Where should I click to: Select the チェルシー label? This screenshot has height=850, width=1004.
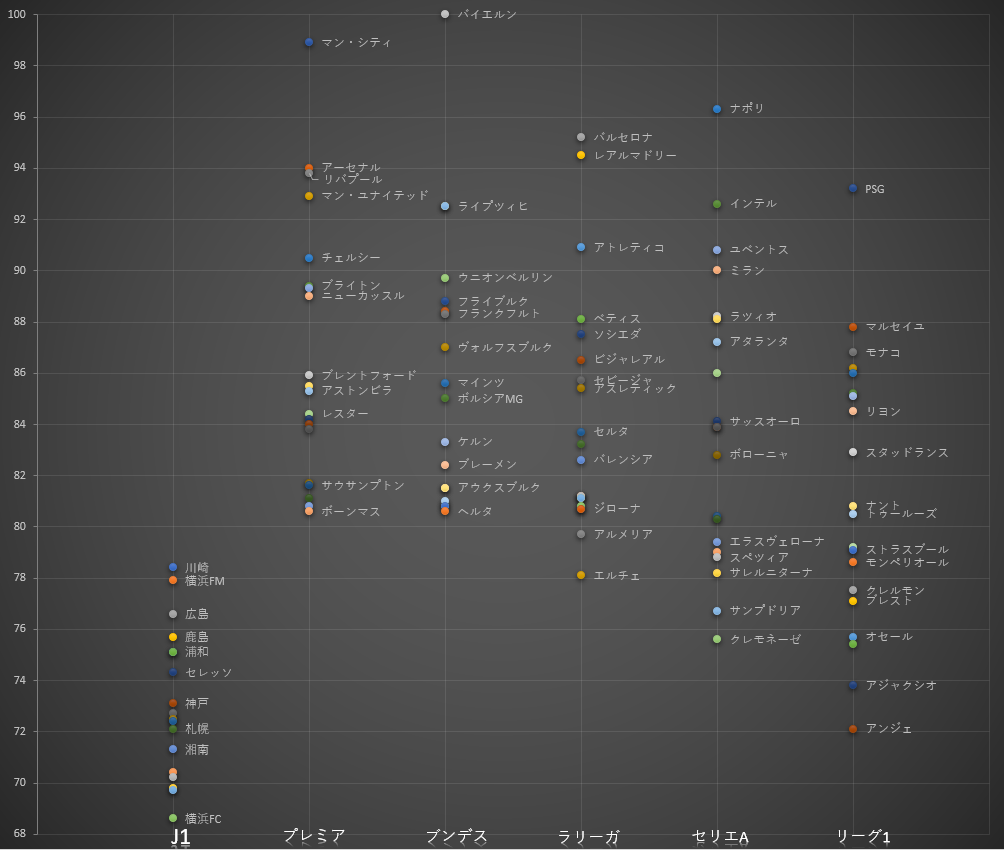click(x=351, y=257)
